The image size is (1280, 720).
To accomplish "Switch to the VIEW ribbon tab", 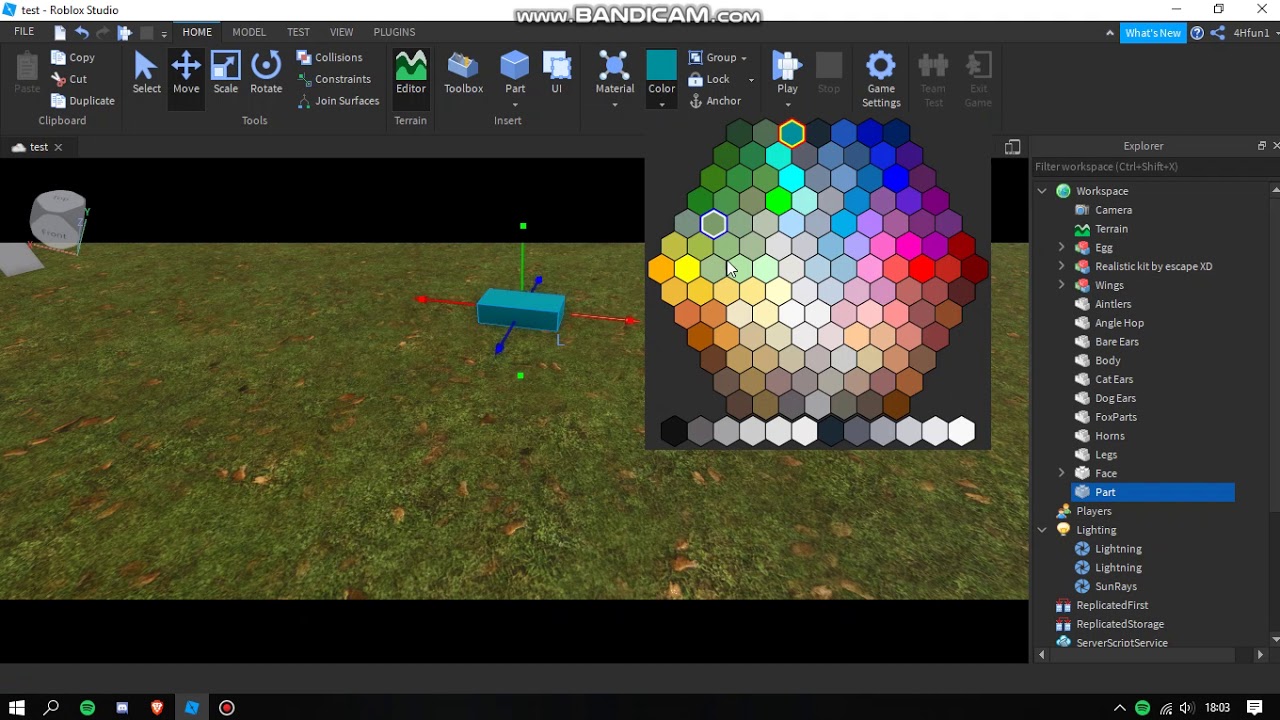I will click(341, 32).
